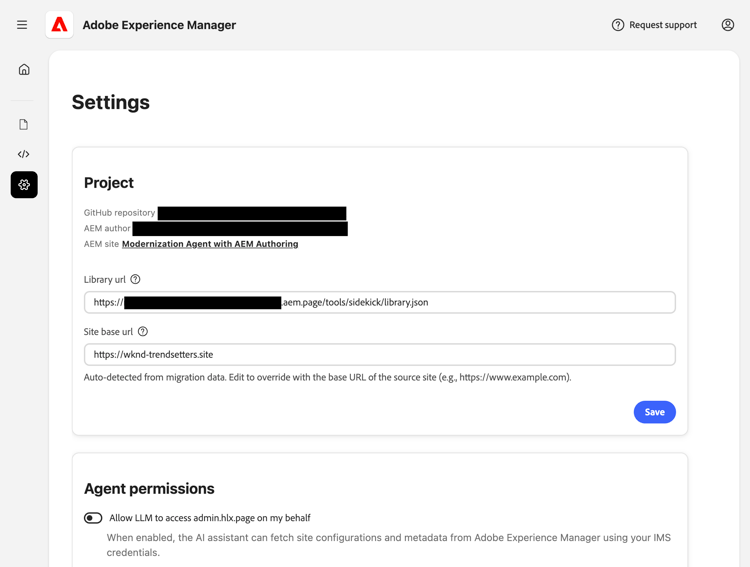Screen dimensions: 750x567
Task: Open Modernization Agent with AEM Authoring link
Action: coord(210,244)
